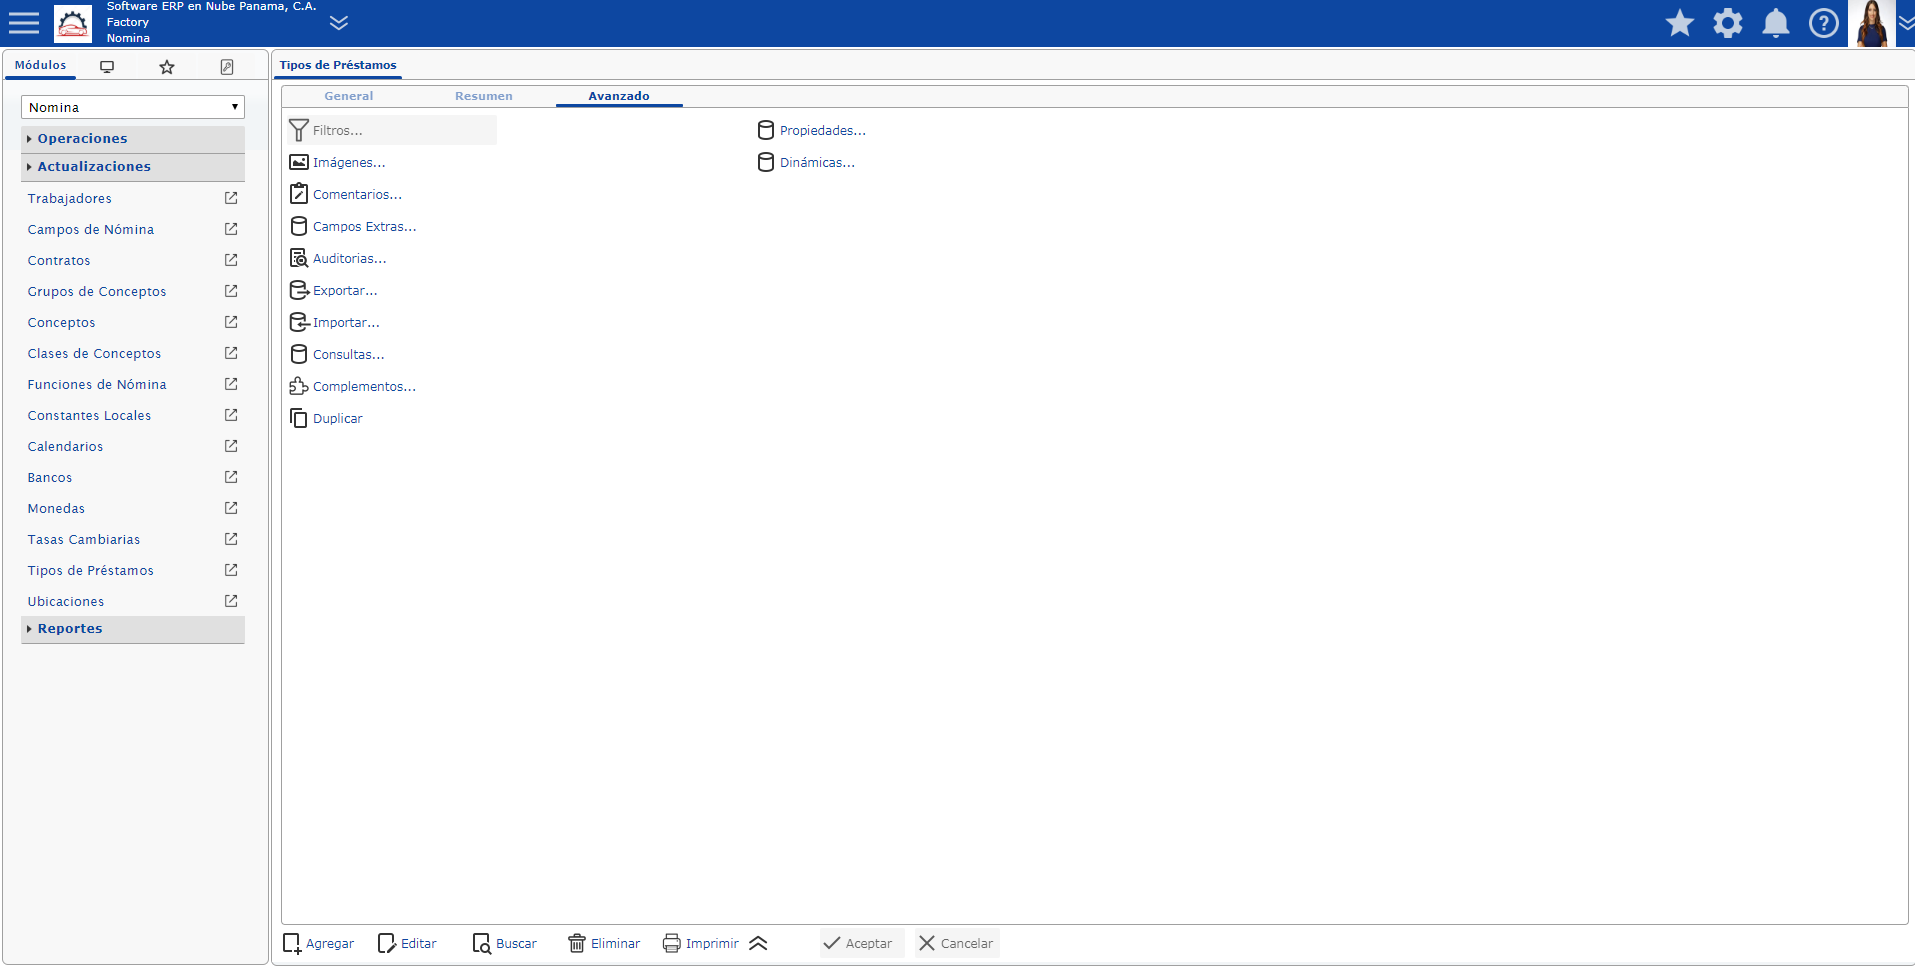1915x967 pixels.
Task: Click the Eliminar button
Action: [604, 944]
